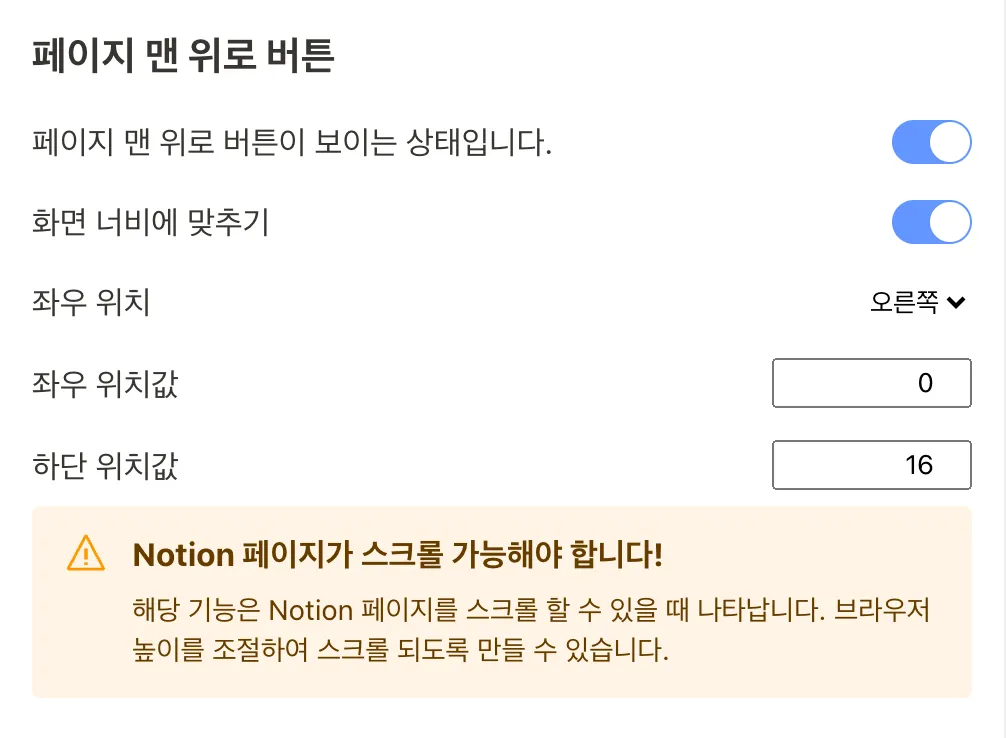Screen dimensions: 1006x738
Task: Disable the 화면 너비에 맞추기 switch
Action: coord(931,222)
